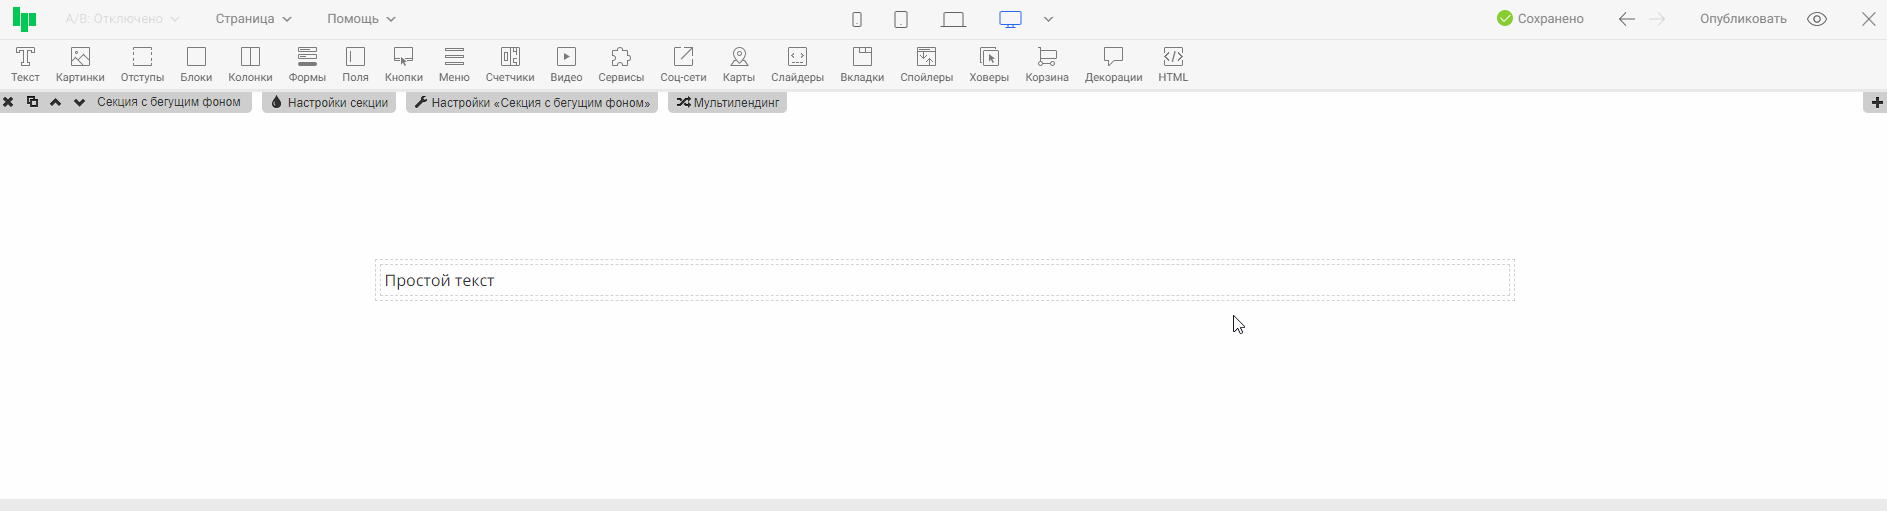This screenshot has height=511, width=1887.
Task: Expand the device size dropdown arrow
Action: coord(1048,19)
